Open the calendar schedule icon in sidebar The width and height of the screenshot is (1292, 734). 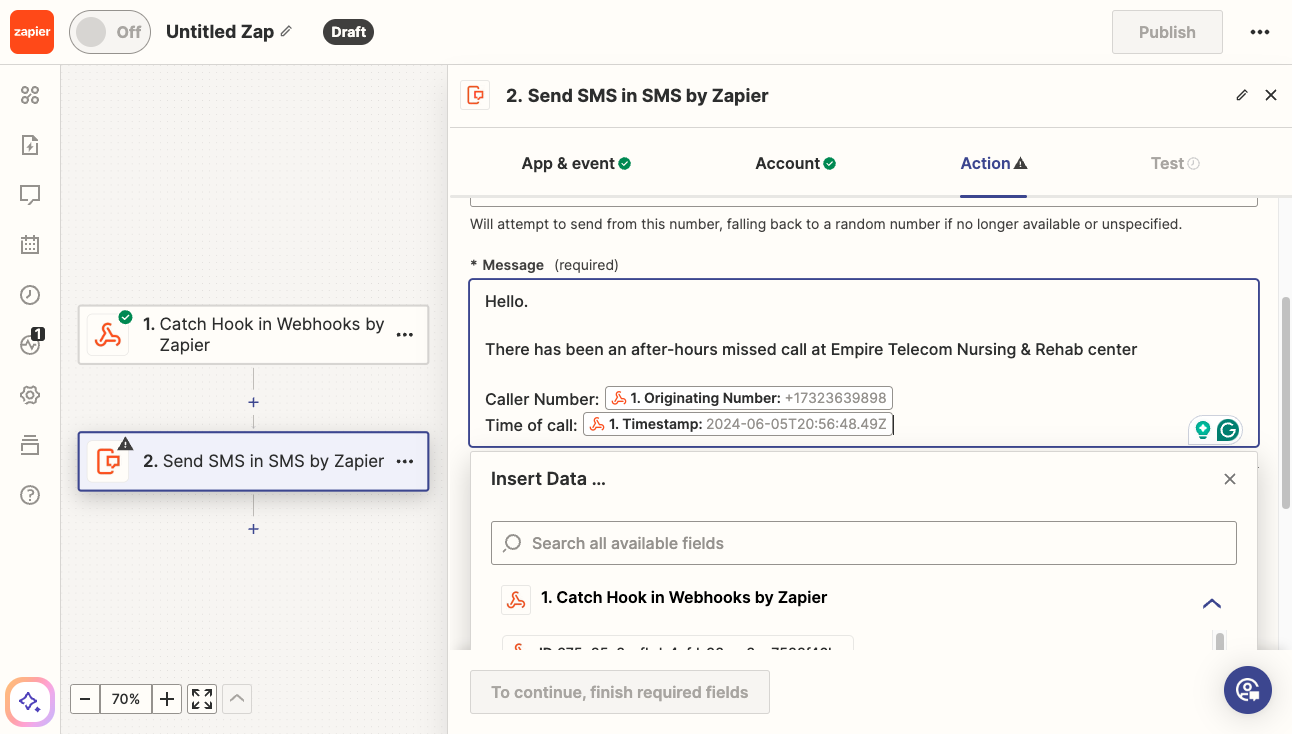click(30, 244)
